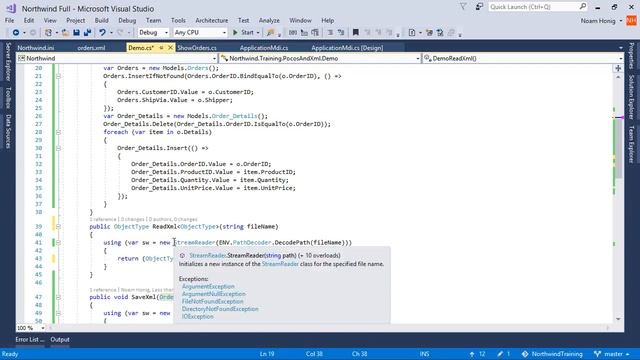
Task: Undo the last edit with the Undo icon
Action: [x=102, y=32]
